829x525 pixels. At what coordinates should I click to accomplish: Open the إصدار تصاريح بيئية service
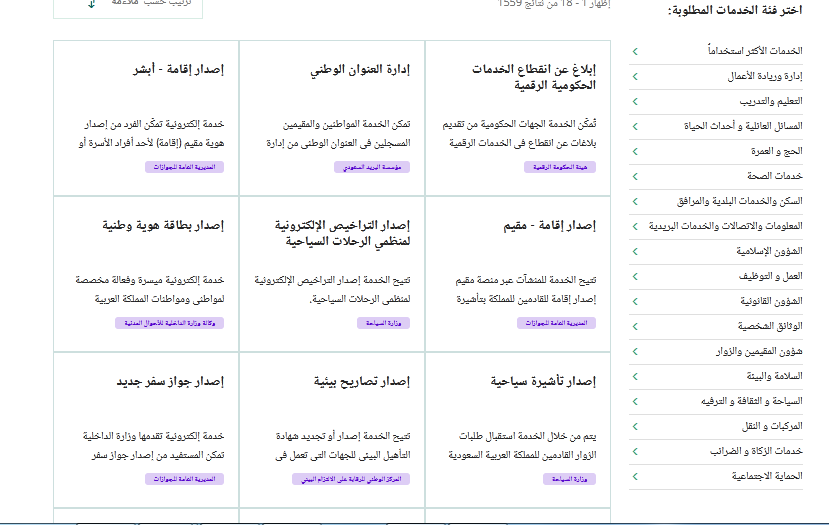[362, 381]
